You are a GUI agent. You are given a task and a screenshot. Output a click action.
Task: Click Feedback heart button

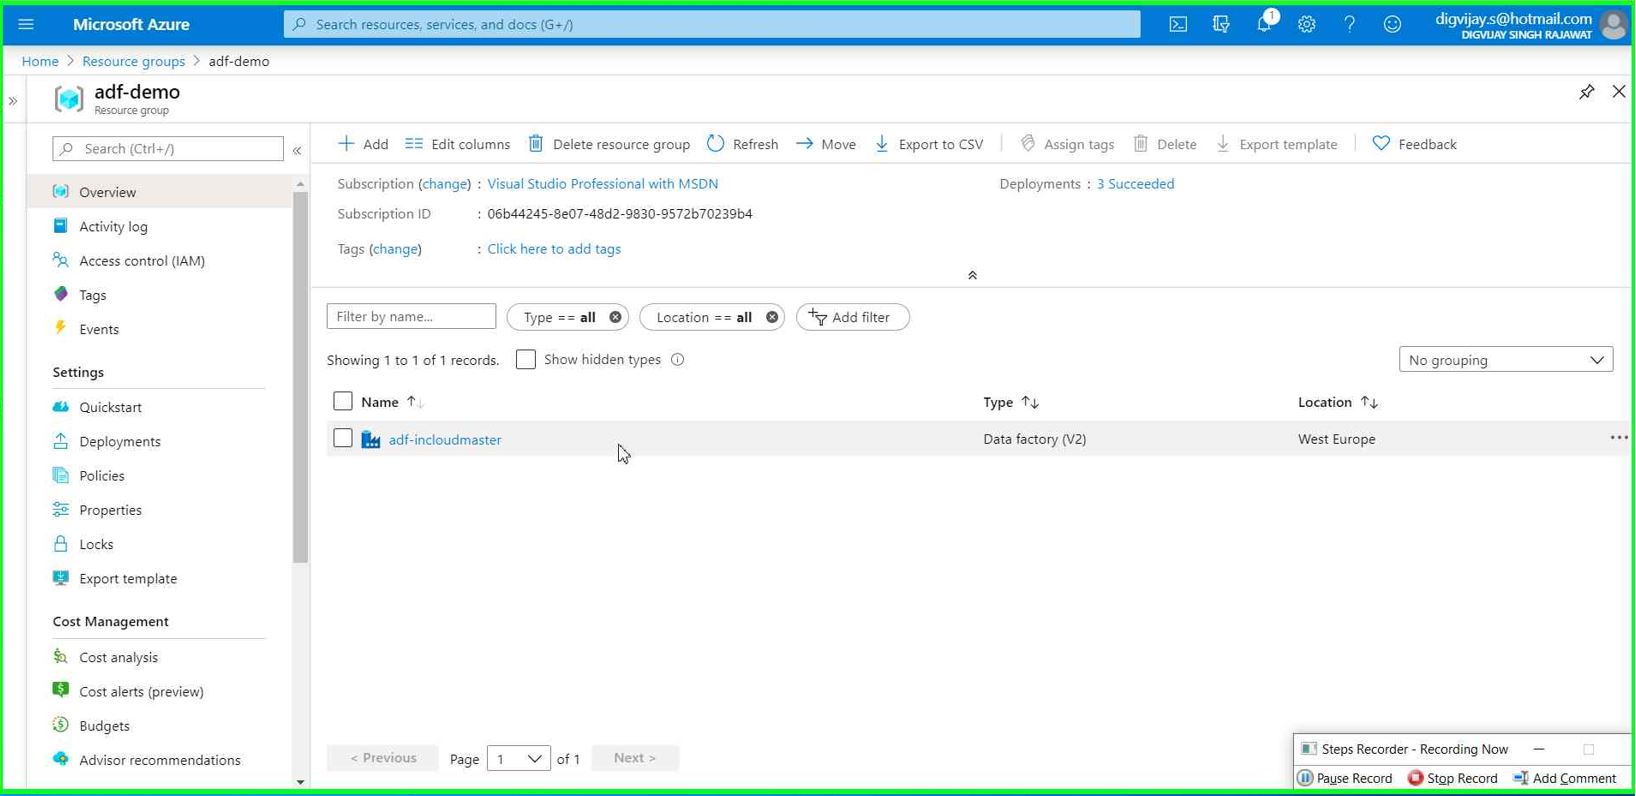pyautogui.click(x=1414, y=144)
